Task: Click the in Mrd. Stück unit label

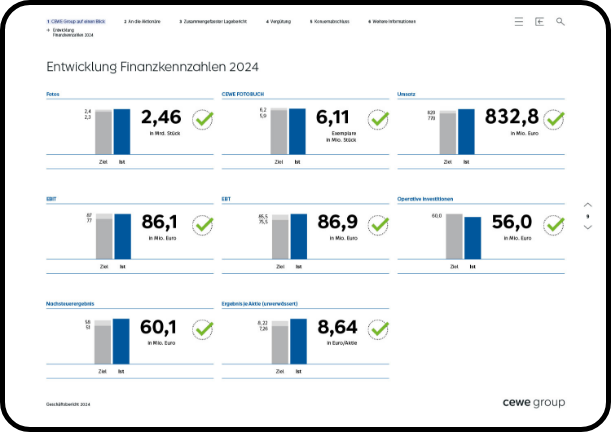Action: (x=165, y=133)
